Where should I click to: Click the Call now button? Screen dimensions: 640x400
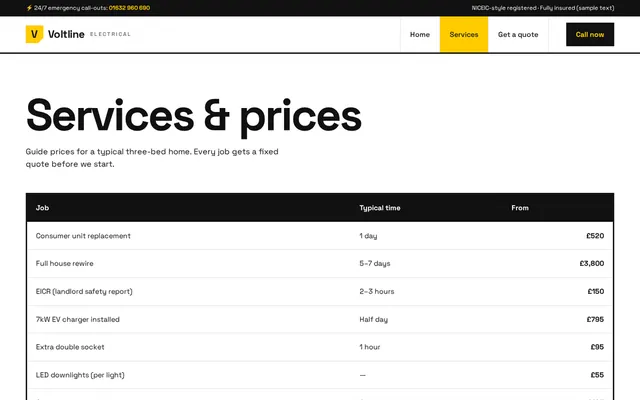pyautogui.click(x=590, y=35)
